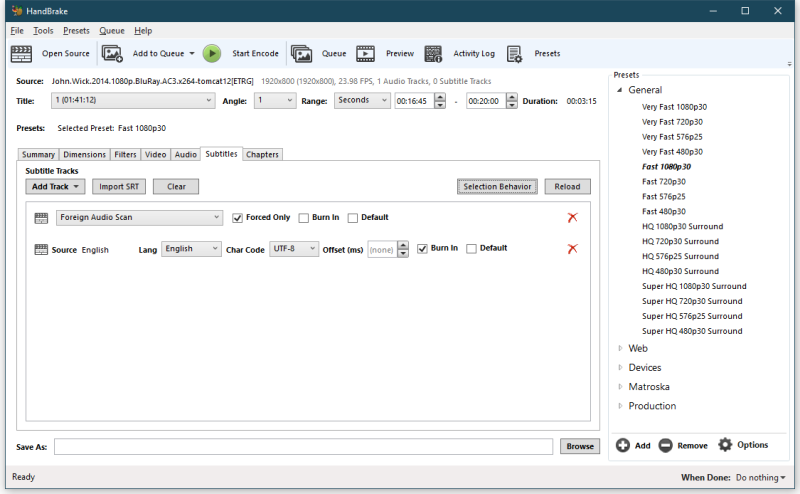Click the Browse button
This screenshot has width=800, height=494.
(x=579, y=447)
